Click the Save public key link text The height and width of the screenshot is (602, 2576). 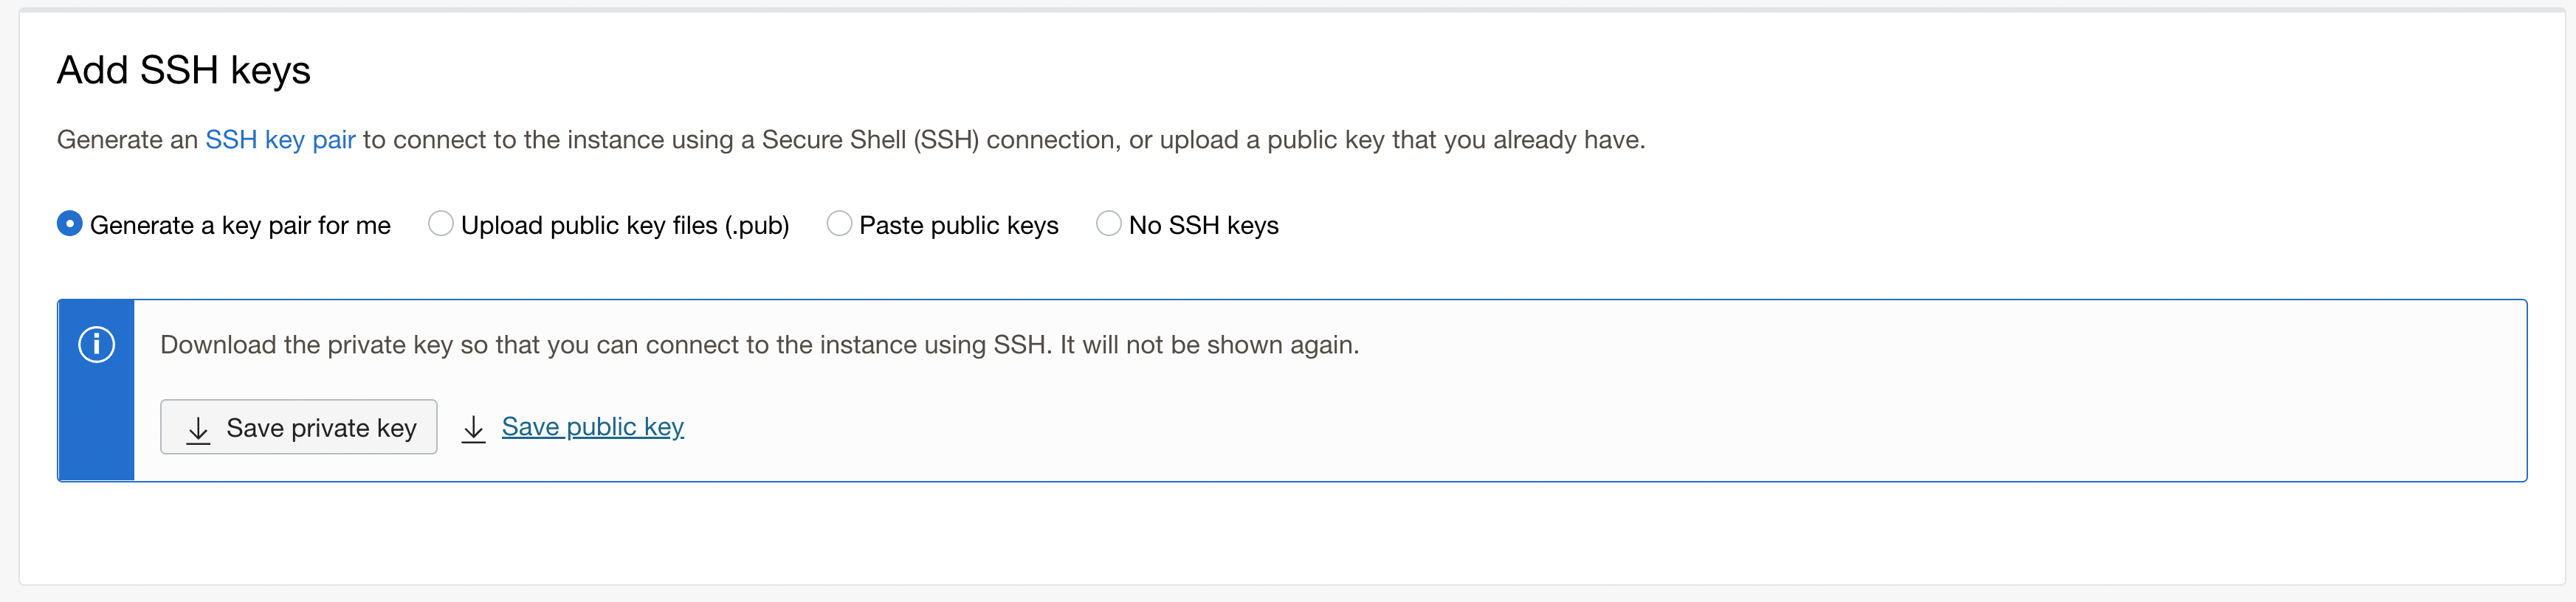coord(592,427)
